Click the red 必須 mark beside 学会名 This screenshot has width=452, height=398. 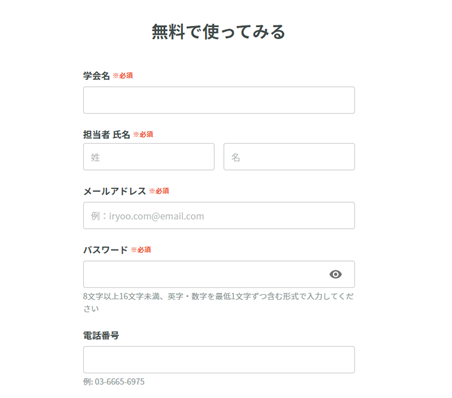pyautogui.click(x=123, y=76)
